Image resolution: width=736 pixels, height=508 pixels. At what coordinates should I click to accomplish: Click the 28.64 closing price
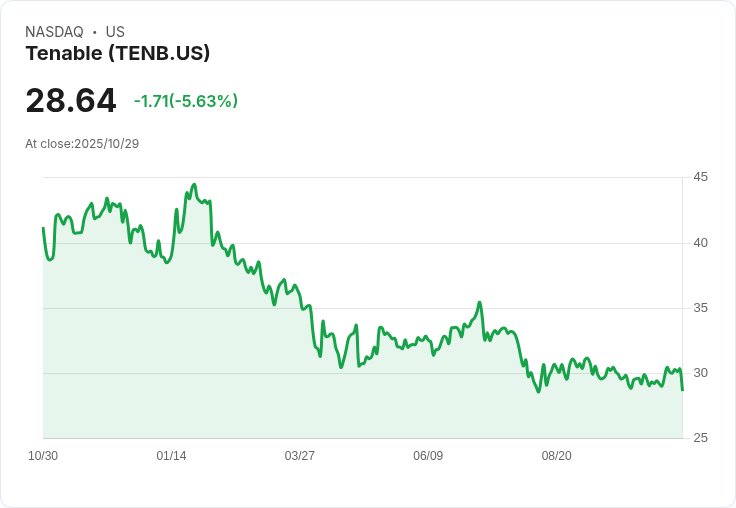(70, 101)
